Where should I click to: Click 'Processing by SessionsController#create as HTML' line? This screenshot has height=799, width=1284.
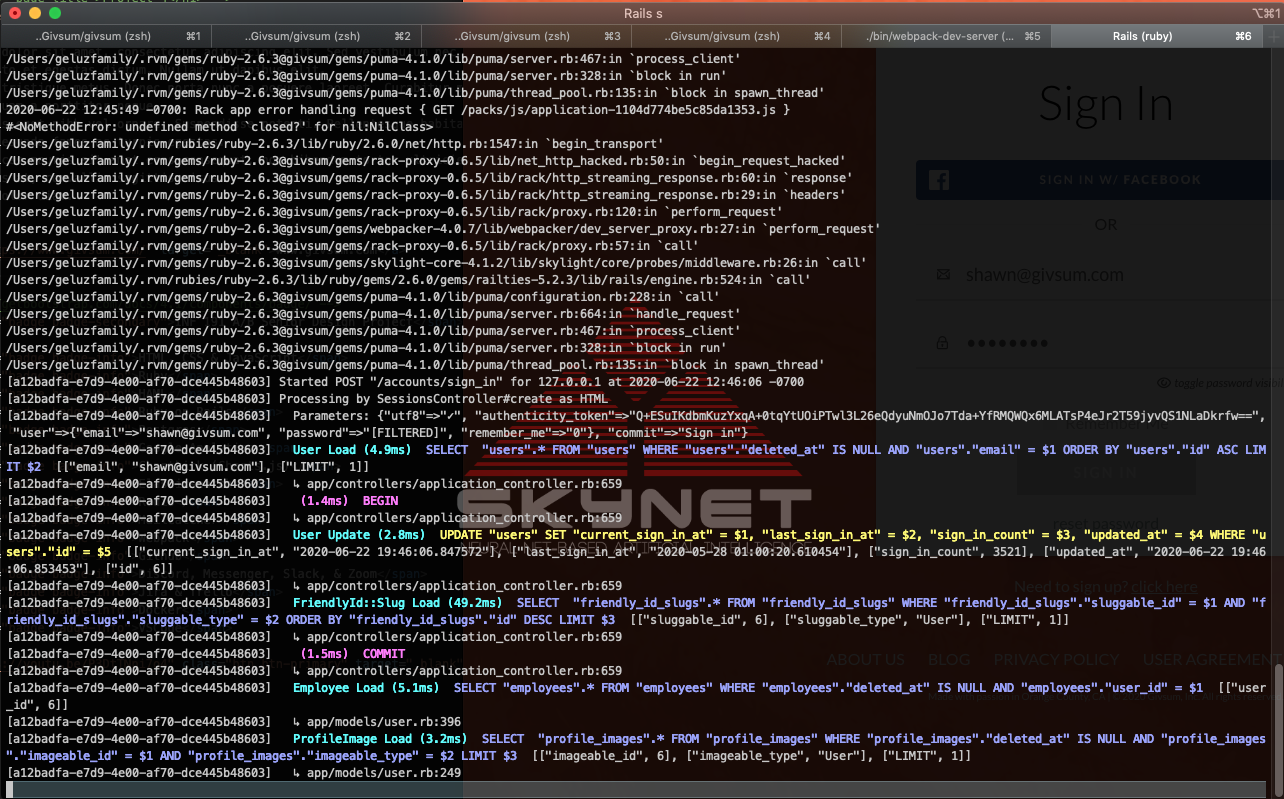443,399
